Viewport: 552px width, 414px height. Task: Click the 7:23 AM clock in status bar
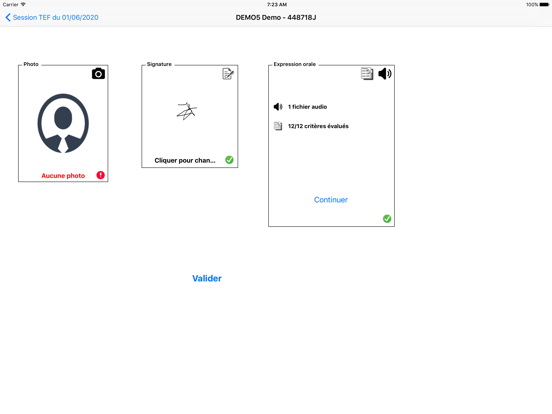(277, 5)
